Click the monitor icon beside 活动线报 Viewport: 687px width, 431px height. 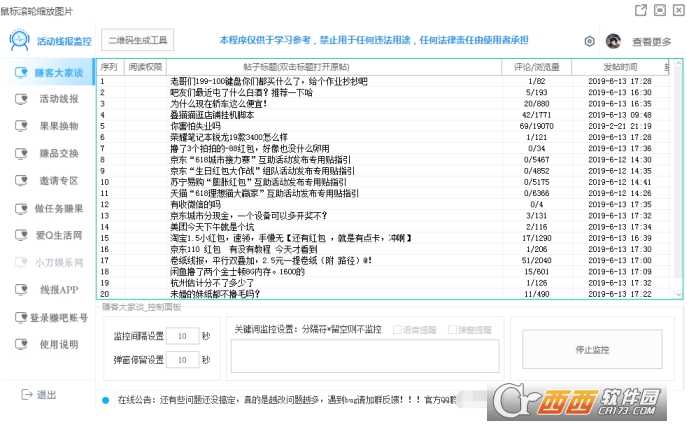click(x=22, y=99)
